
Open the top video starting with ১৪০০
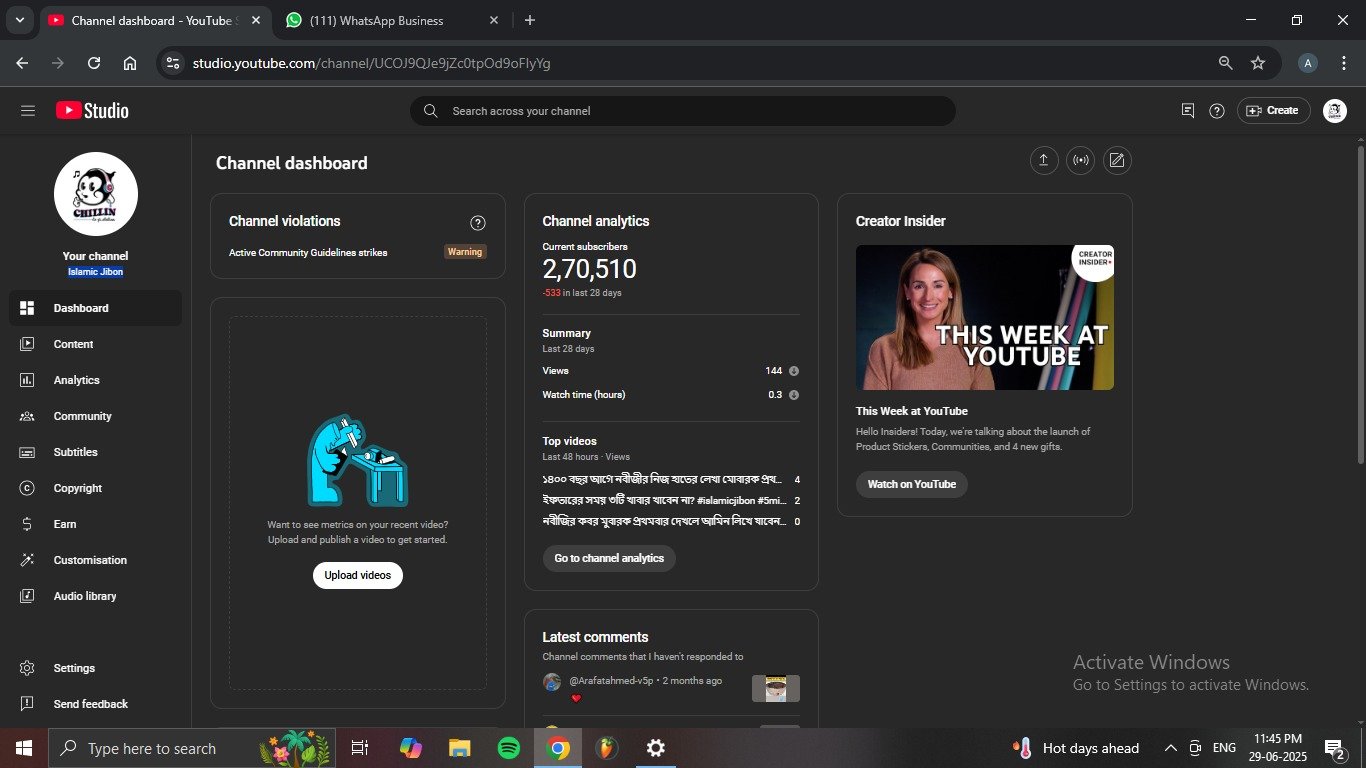(662, 479)
